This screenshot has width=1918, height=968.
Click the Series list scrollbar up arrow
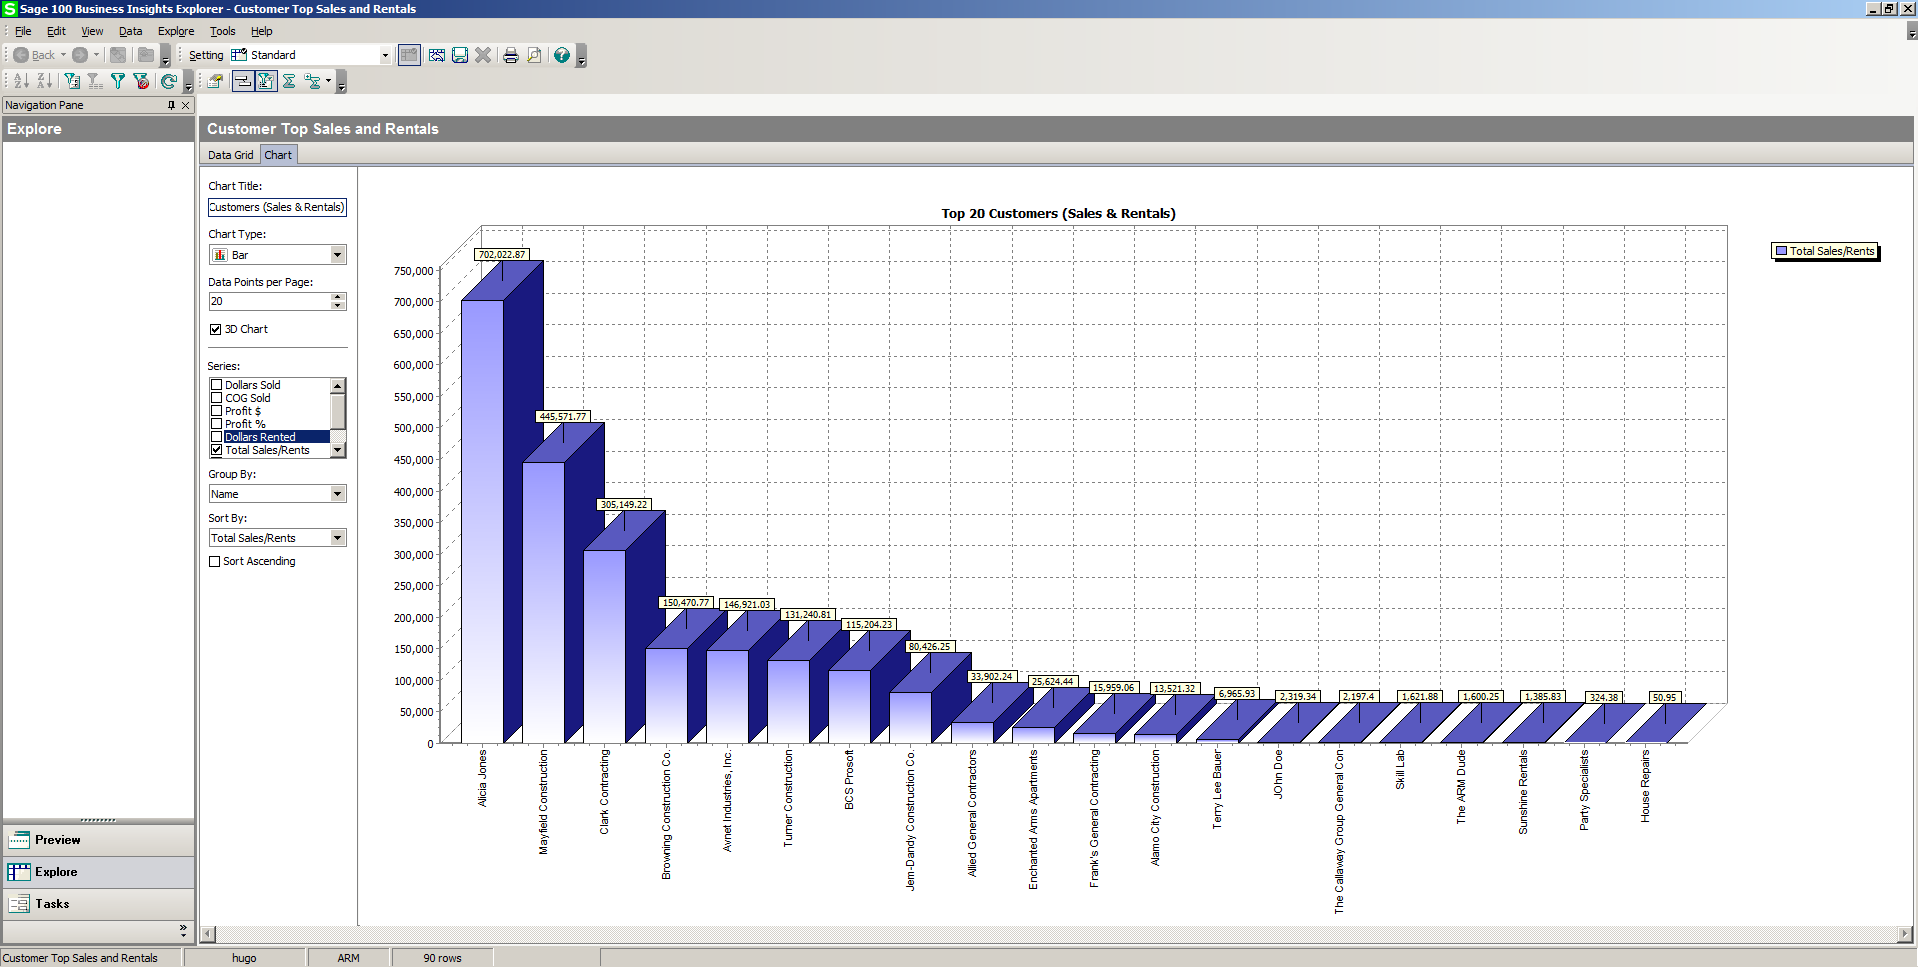point(338,385)
